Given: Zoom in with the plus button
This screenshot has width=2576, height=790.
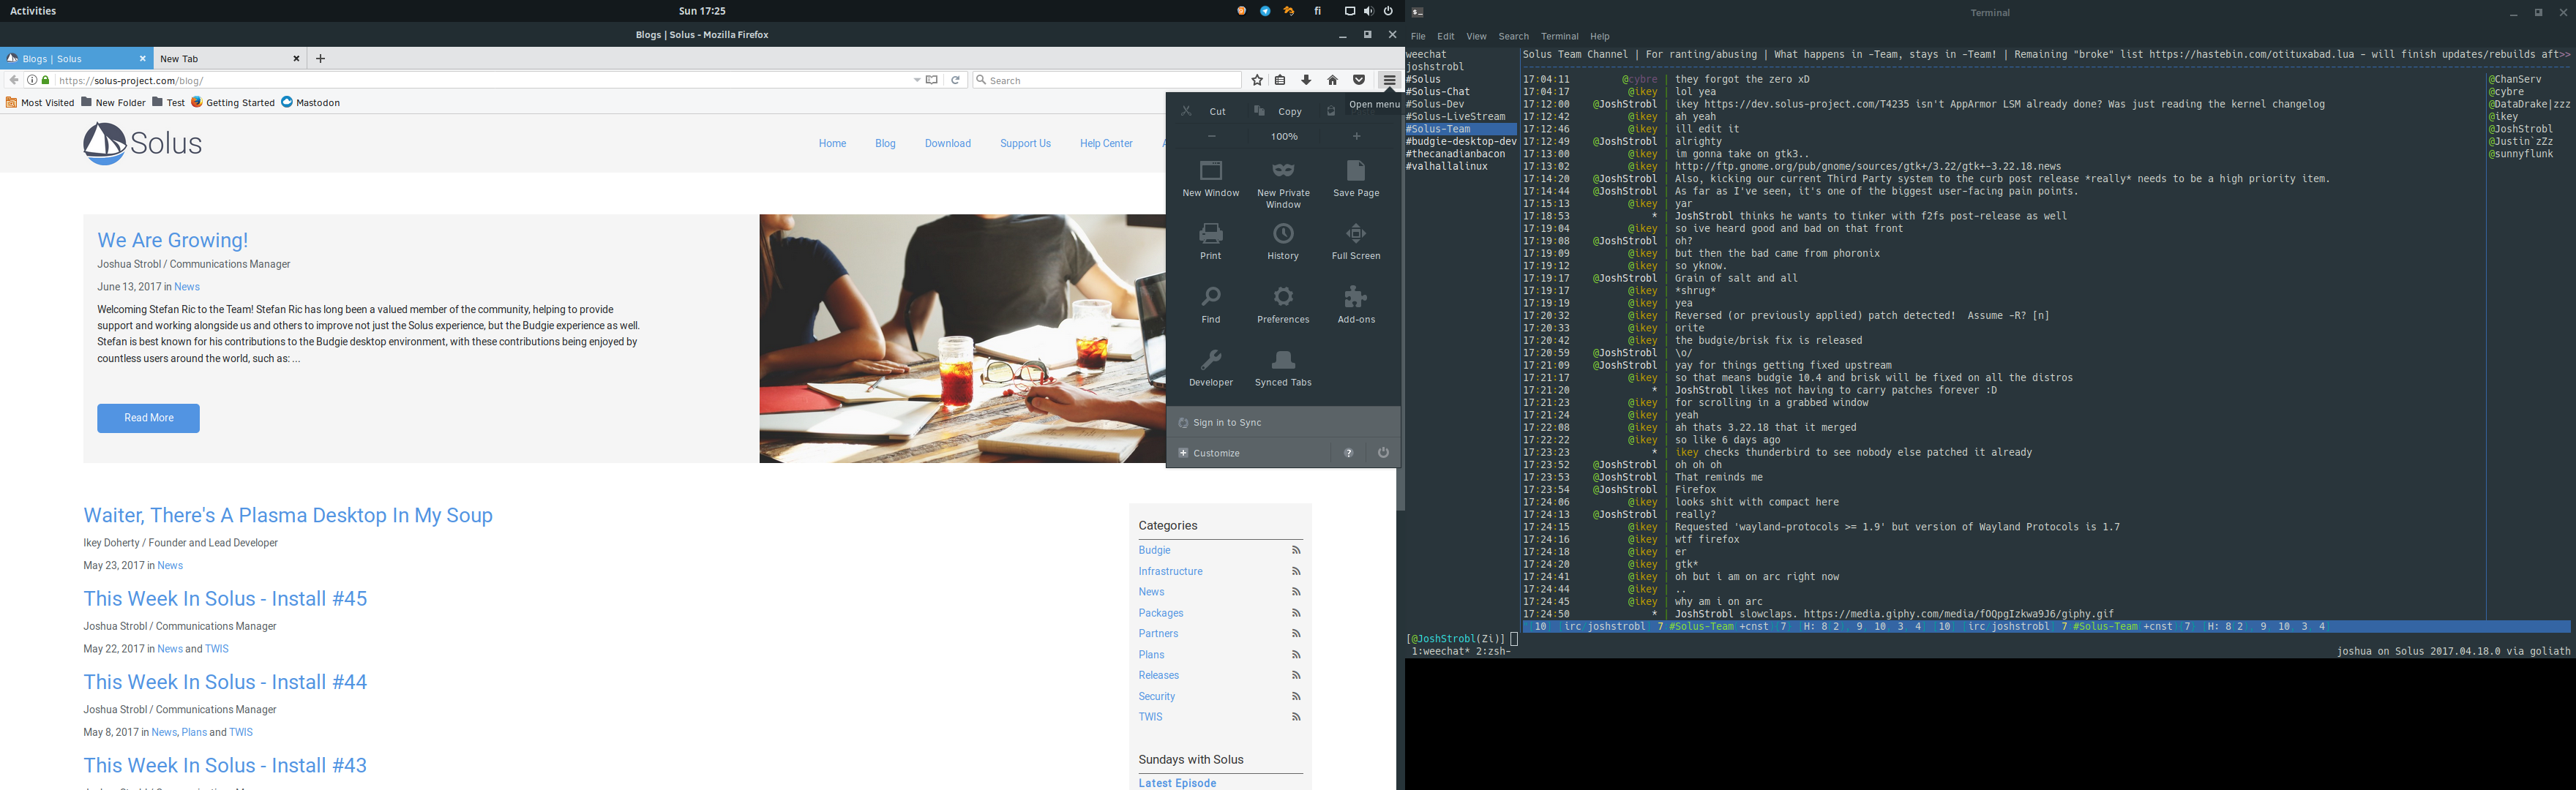Looking at the screenshot, I should click(x=1356, y=136).
